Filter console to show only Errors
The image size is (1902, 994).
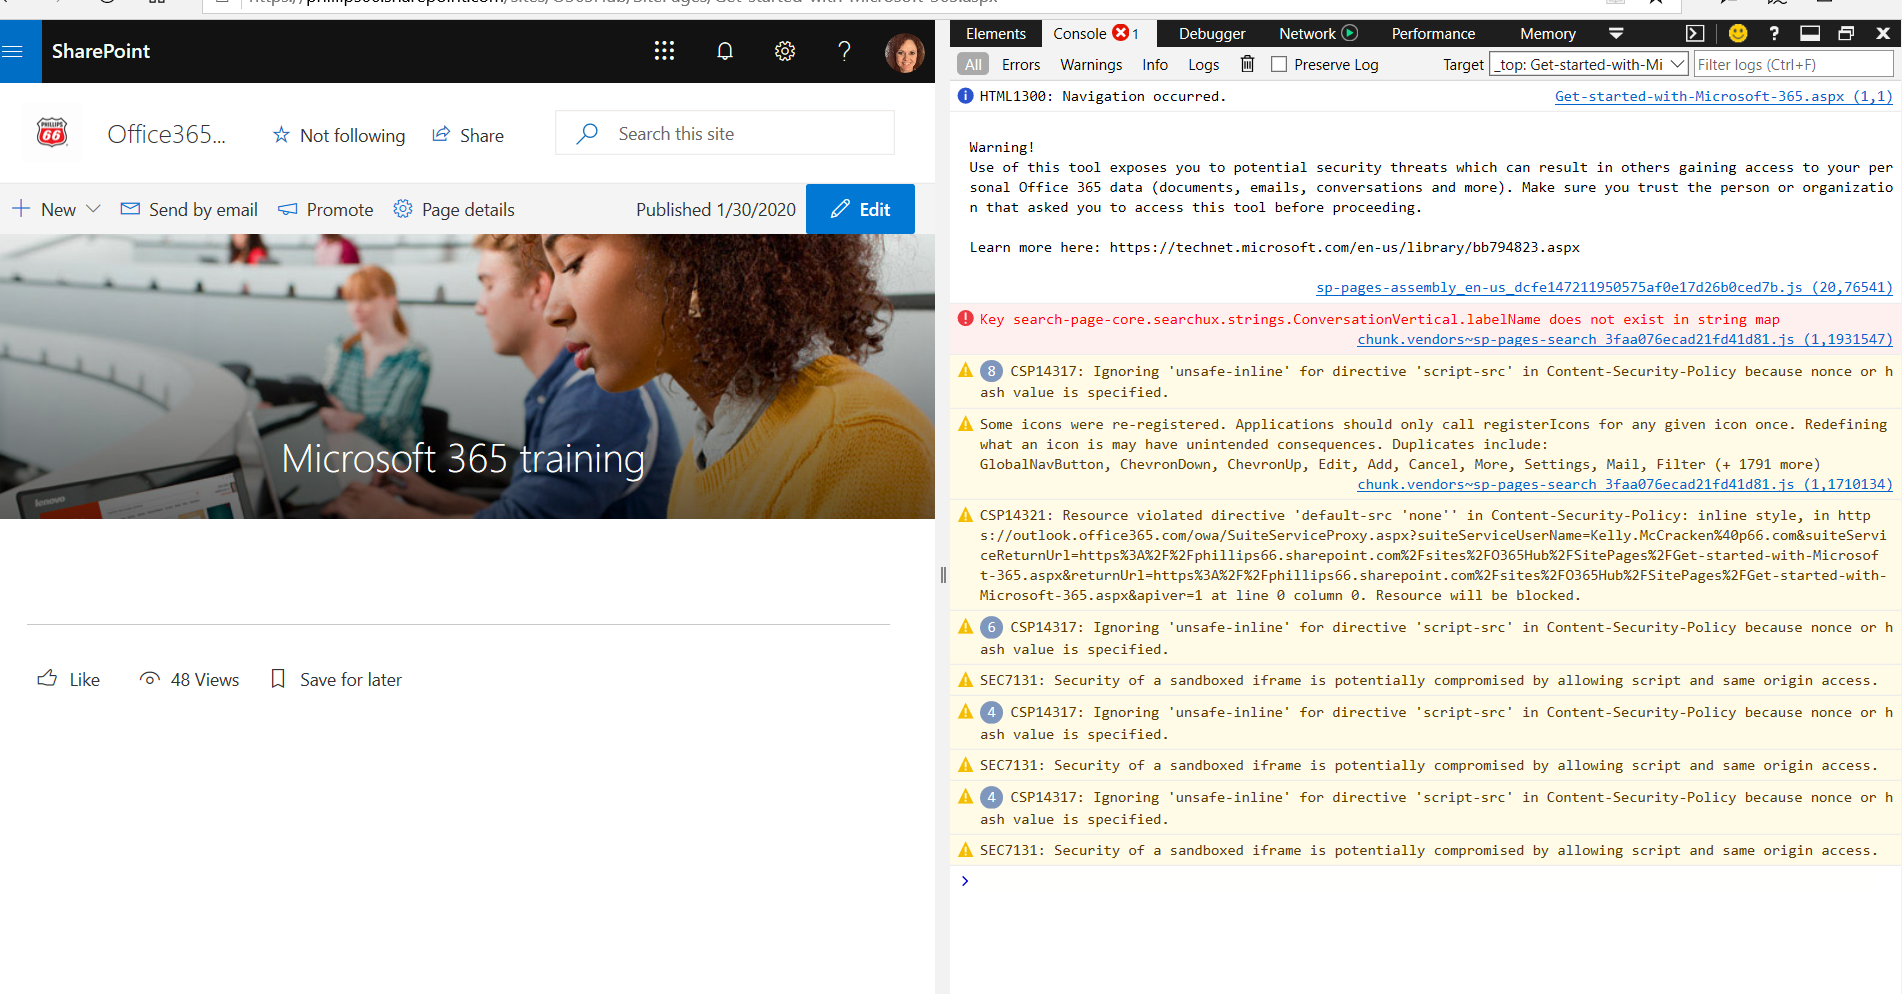1020,64
